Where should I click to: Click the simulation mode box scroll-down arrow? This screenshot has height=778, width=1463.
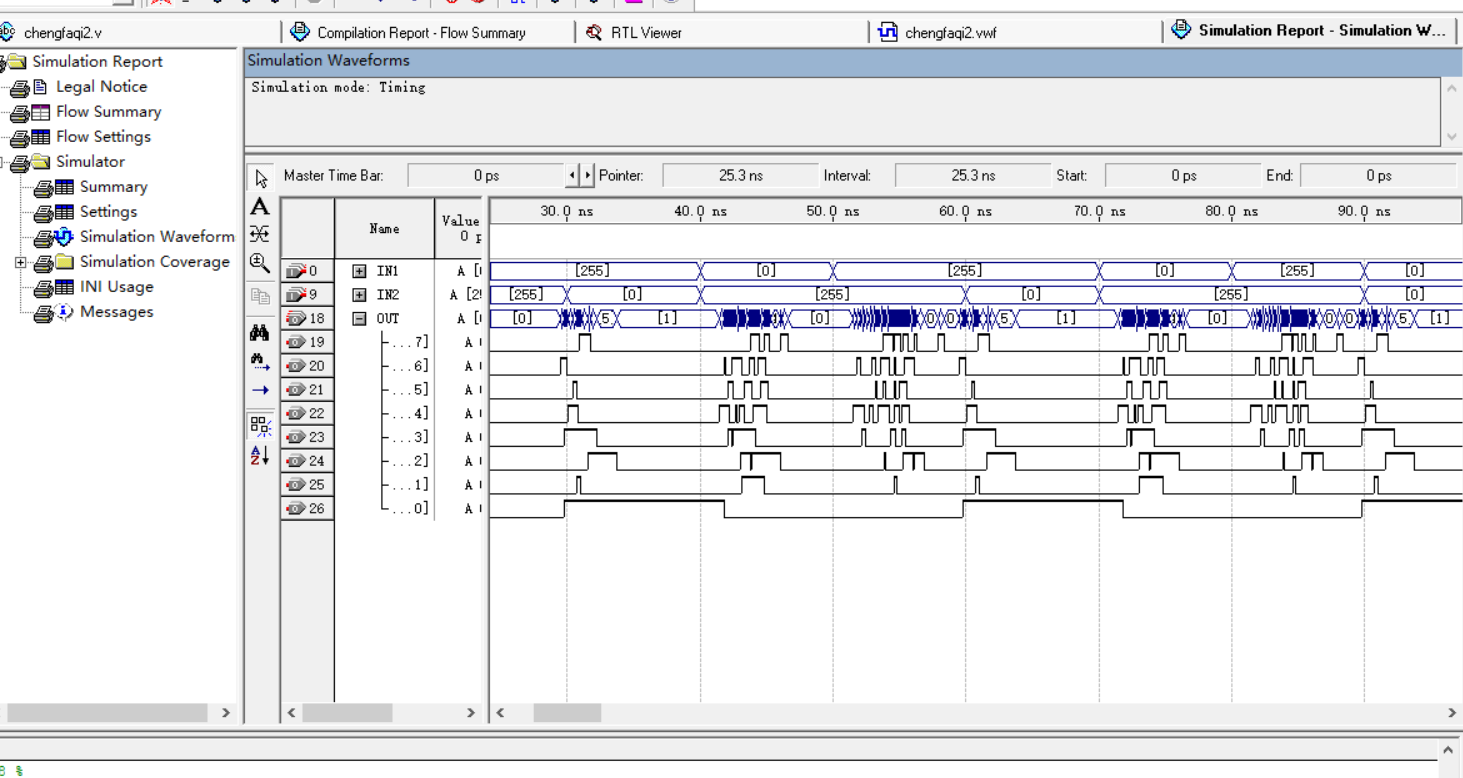(x=1452, y=137)
